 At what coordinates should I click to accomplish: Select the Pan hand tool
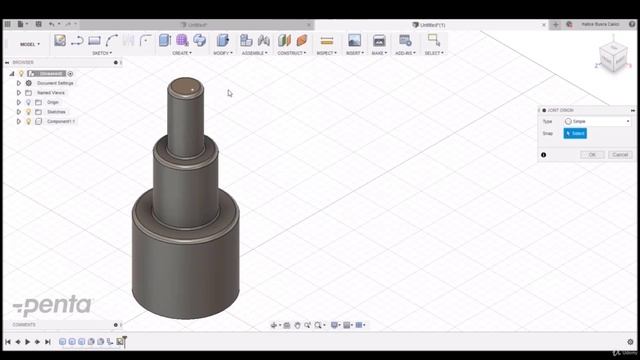click(x=297, y=325)
